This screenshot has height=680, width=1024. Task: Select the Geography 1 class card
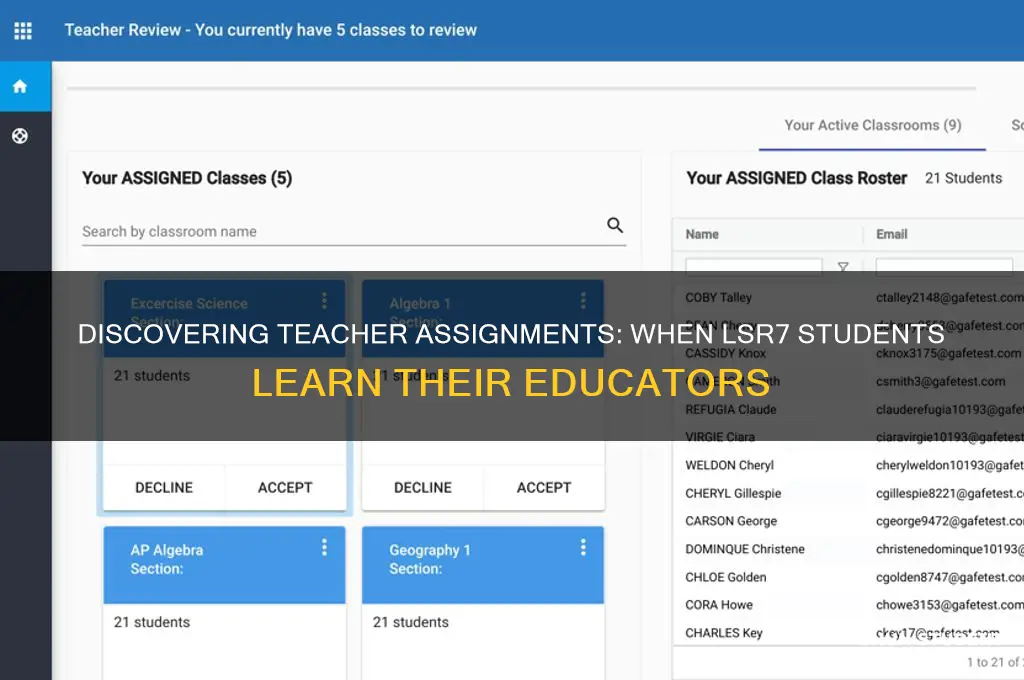[x=483, y=602]
